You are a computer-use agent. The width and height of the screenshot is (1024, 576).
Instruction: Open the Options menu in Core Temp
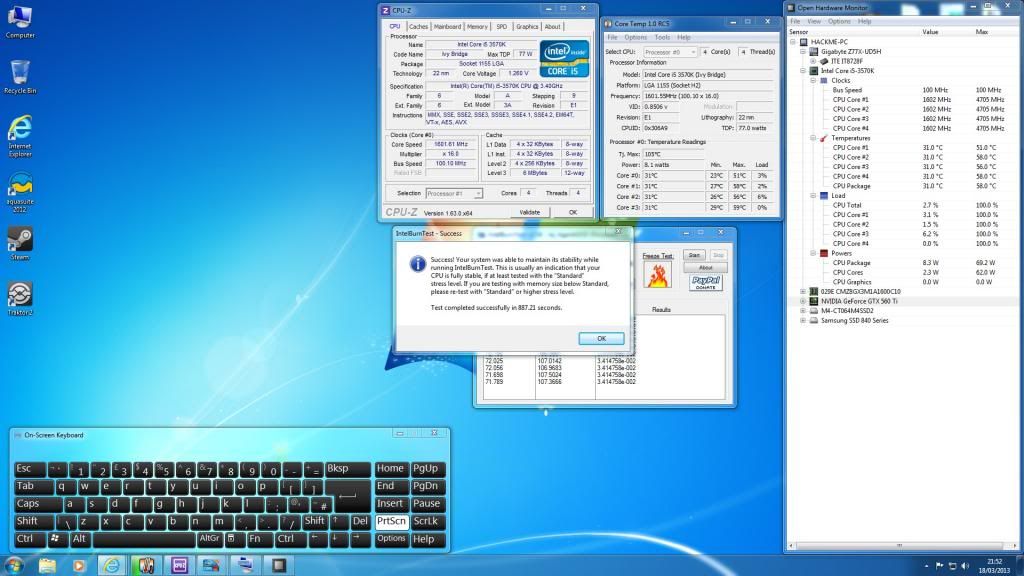(635, 38)
